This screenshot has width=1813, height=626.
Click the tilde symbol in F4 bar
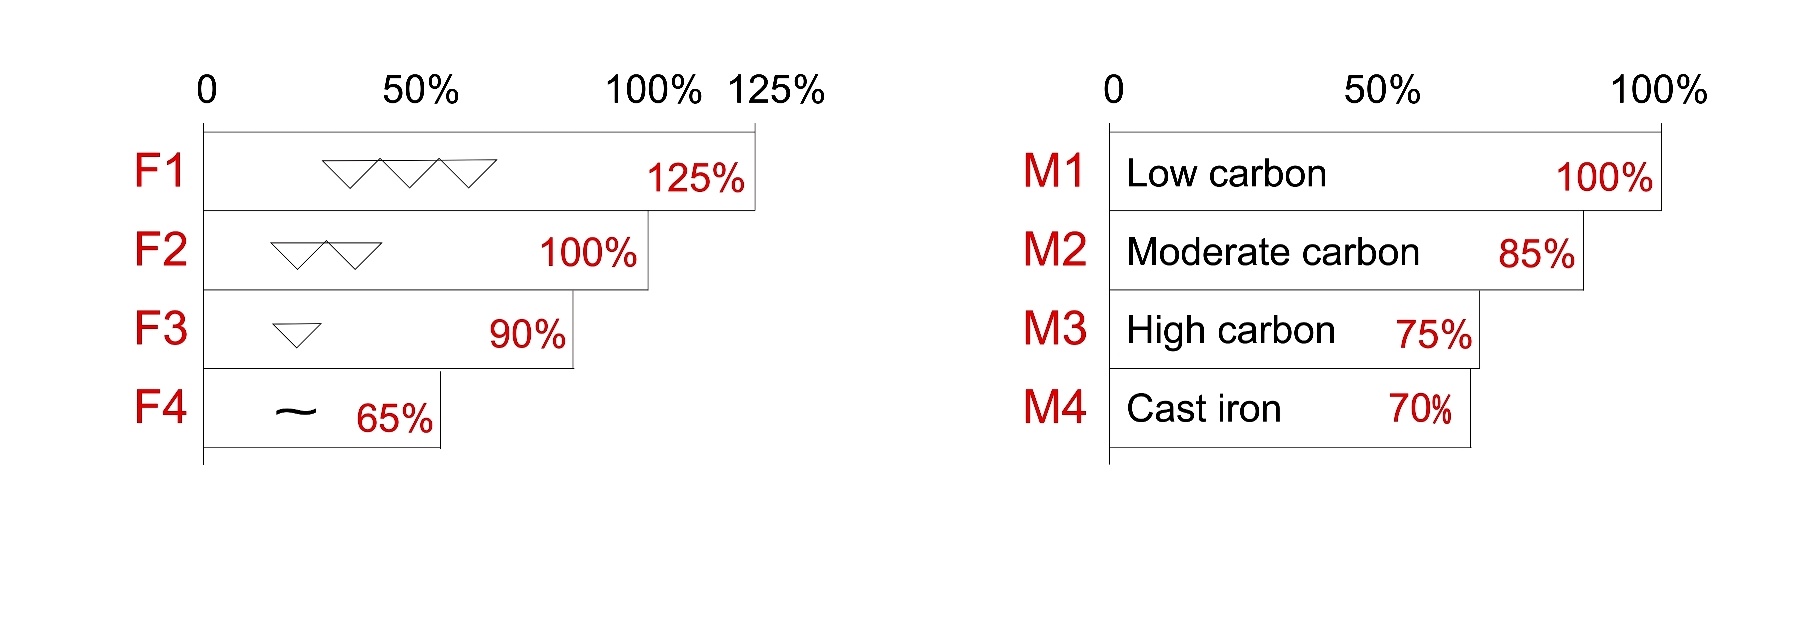pyautogui.click(x=296, y=411)
